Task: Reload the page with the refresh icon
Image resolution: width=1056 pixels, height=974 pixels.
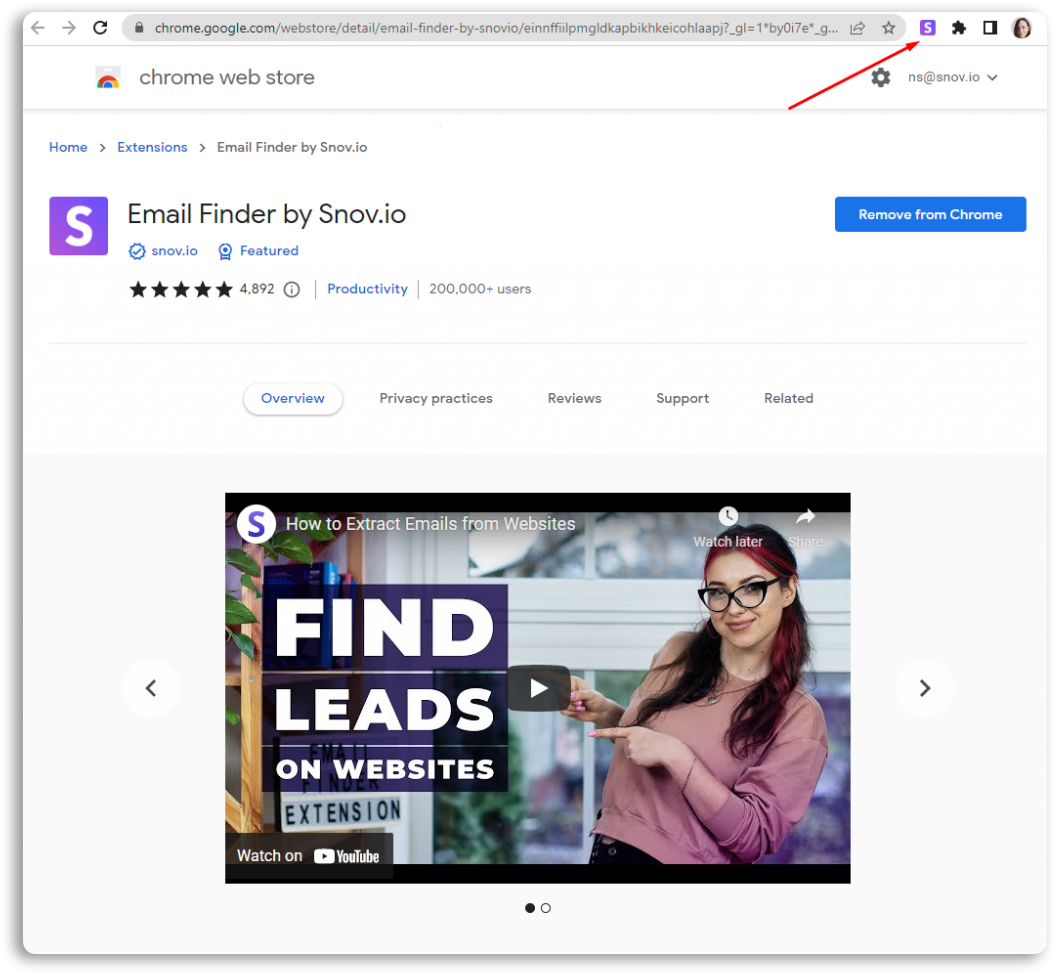Action: pyautogui.click(x=100, y=28)
